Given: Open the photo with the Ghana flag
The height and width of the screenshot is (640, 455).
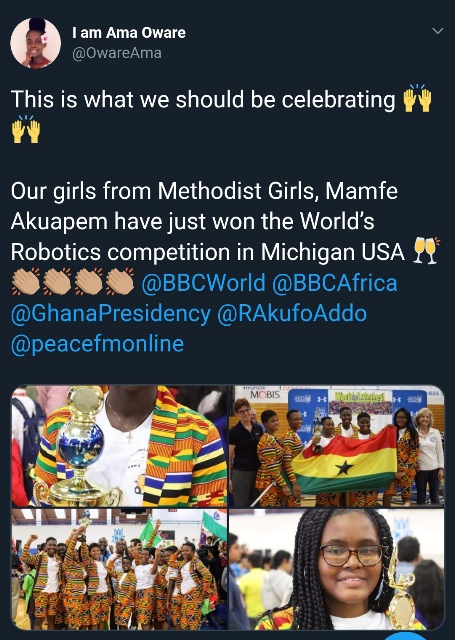Looking at the screenshot, I should pos(337,446).
